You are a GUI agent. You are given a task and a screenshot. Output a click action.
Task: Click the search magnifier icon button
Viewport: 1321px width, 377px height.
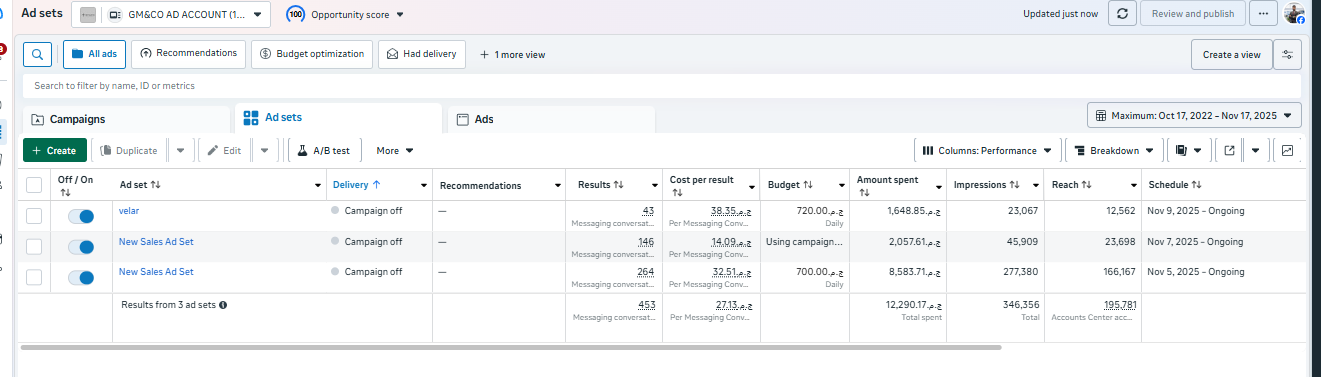click(37, 54)
